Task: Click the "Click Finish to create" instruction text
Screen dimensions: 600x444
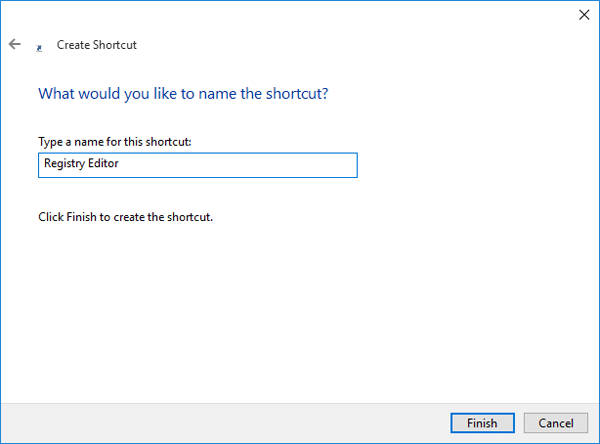Action: 125,217
